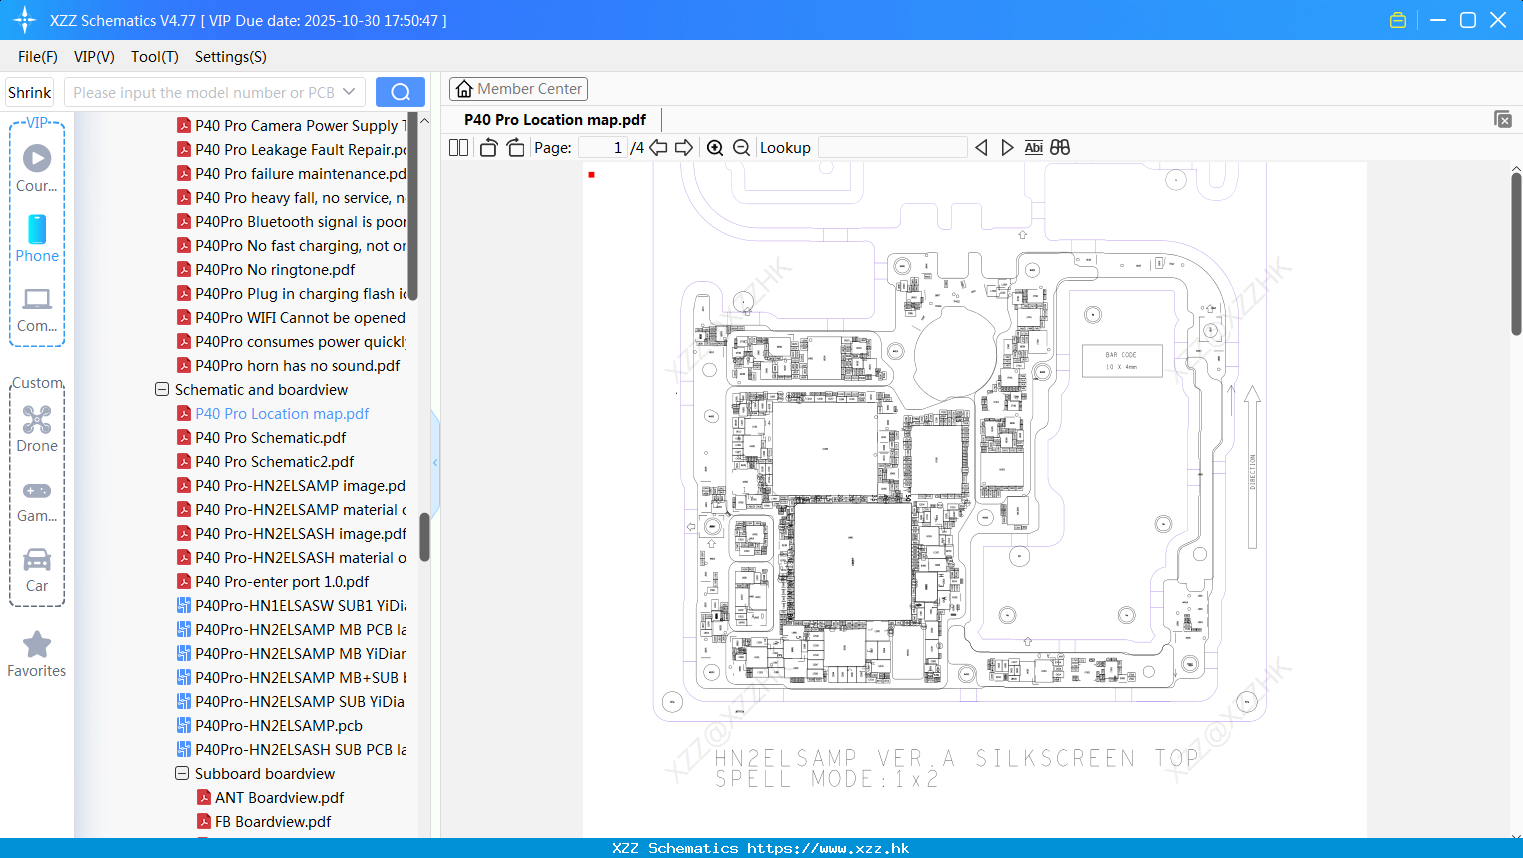Collapse the left panel via the side handle

435,462
